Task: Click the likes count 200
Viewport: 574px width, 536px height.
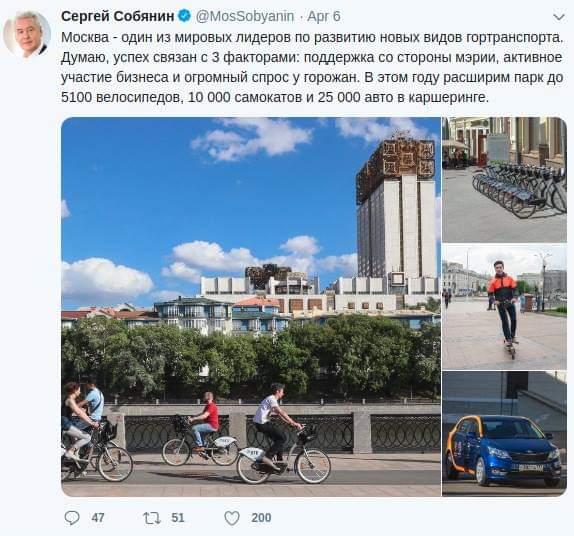Action: click(261, 518)
